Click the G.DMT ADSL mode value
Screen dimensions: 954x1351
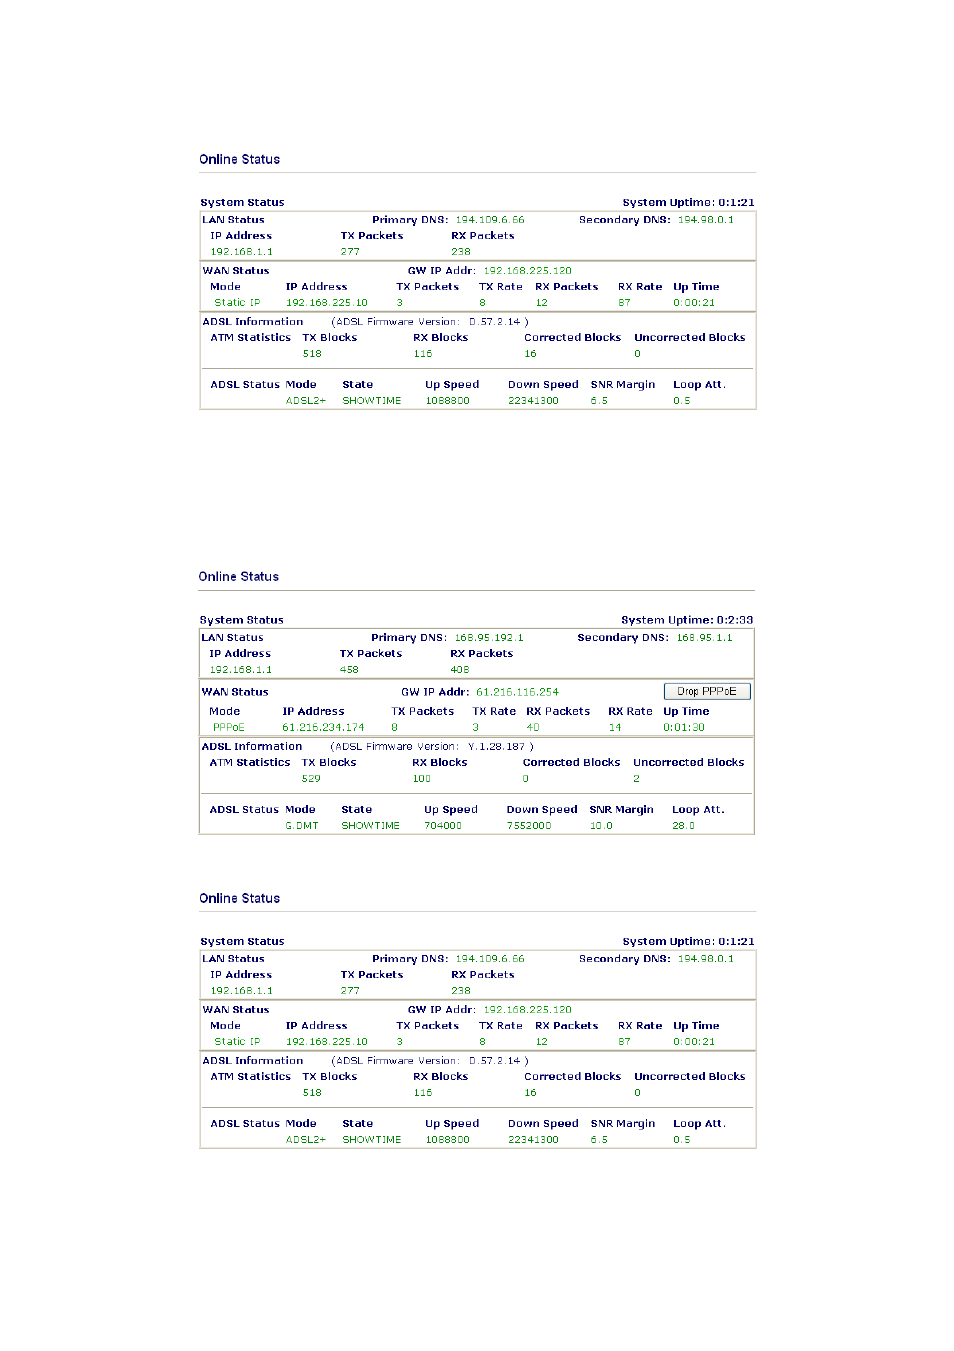(302, 826)
